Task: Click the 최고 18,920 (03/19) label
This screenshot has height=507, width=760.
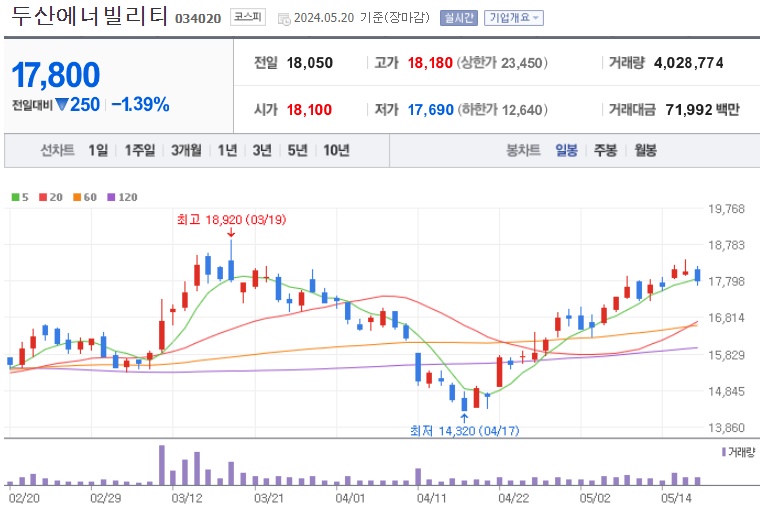Action: coord(232,220)
